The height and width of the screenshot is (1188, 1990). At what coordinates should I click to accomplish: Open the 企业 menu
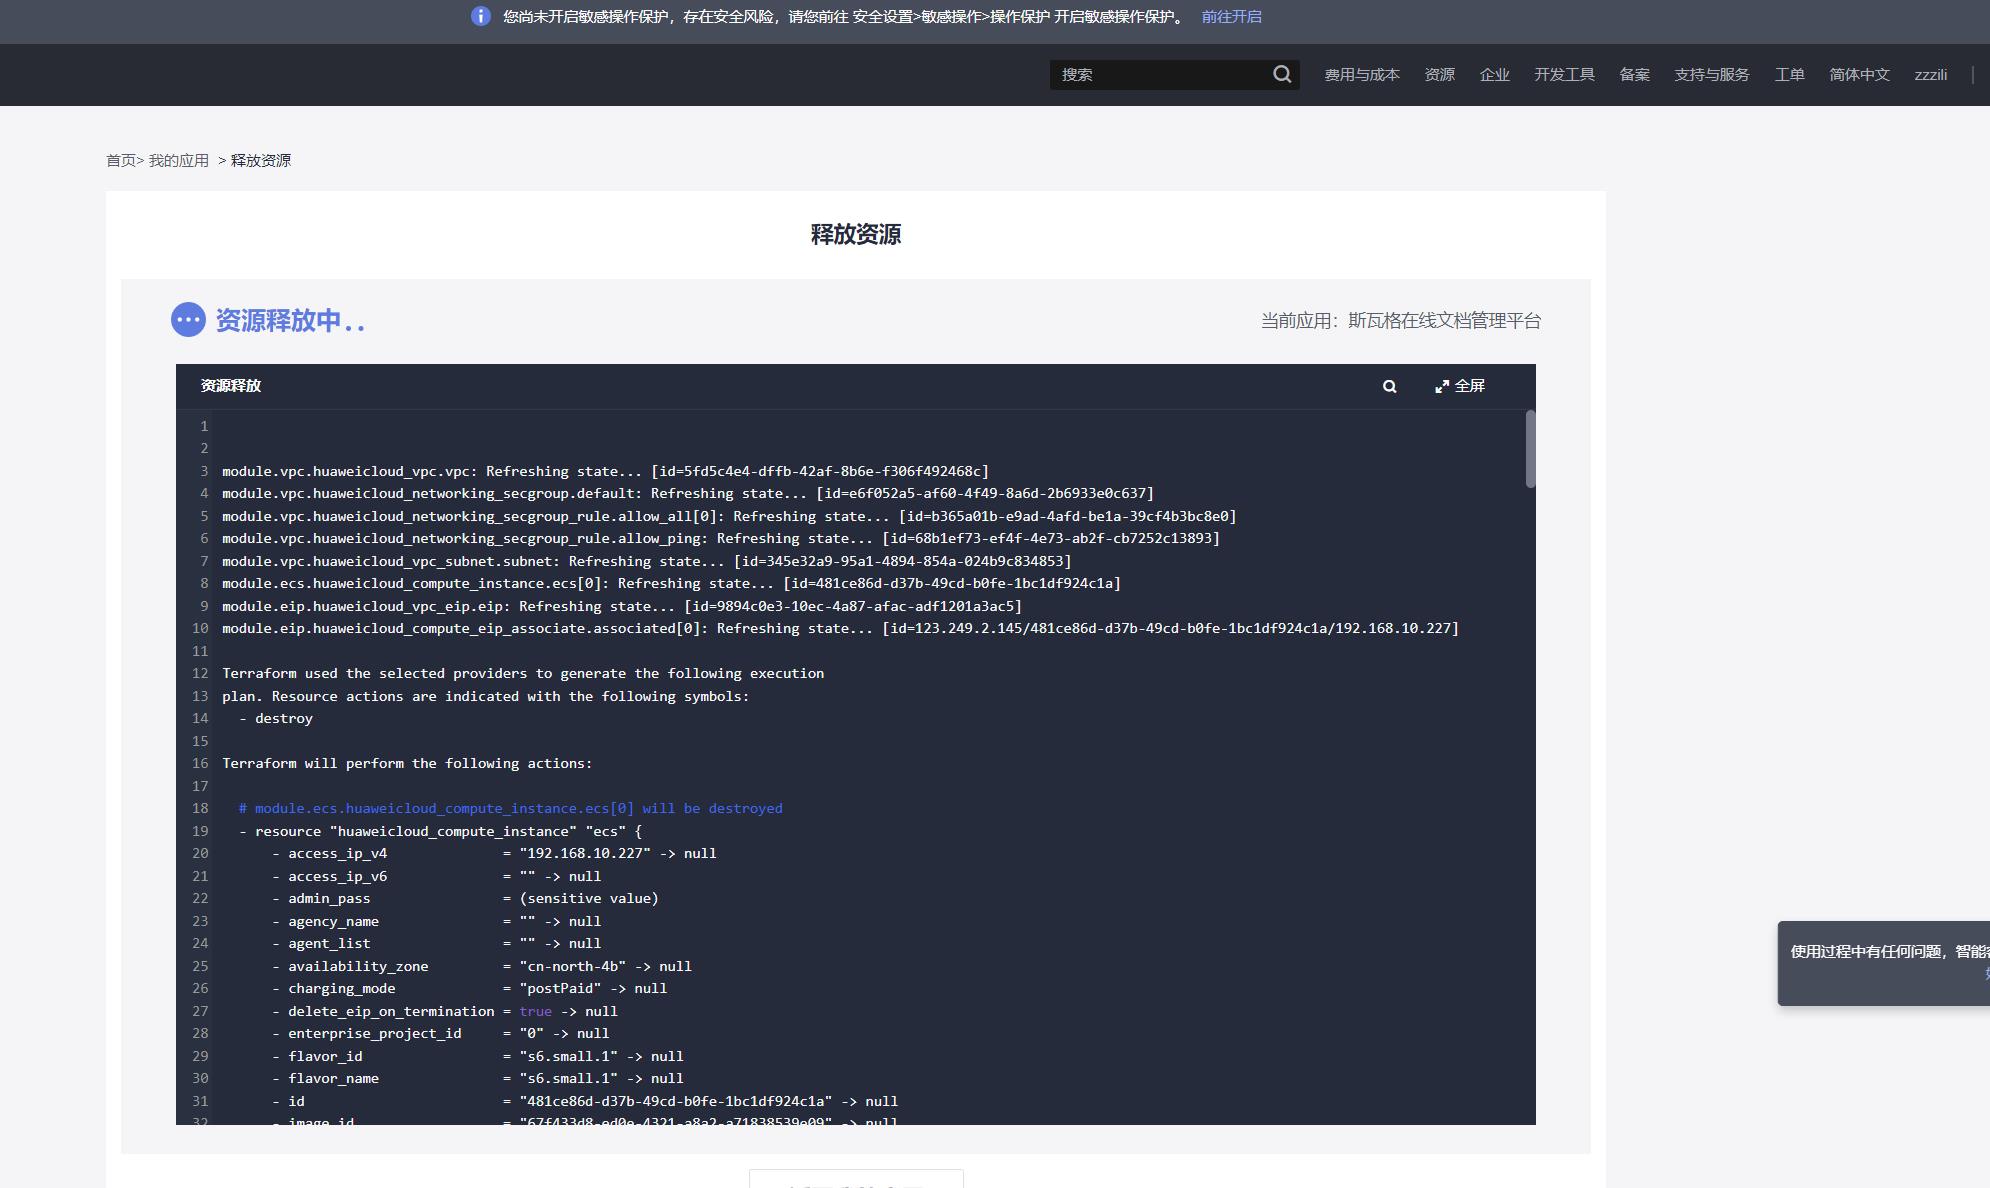pos(1494,74)
